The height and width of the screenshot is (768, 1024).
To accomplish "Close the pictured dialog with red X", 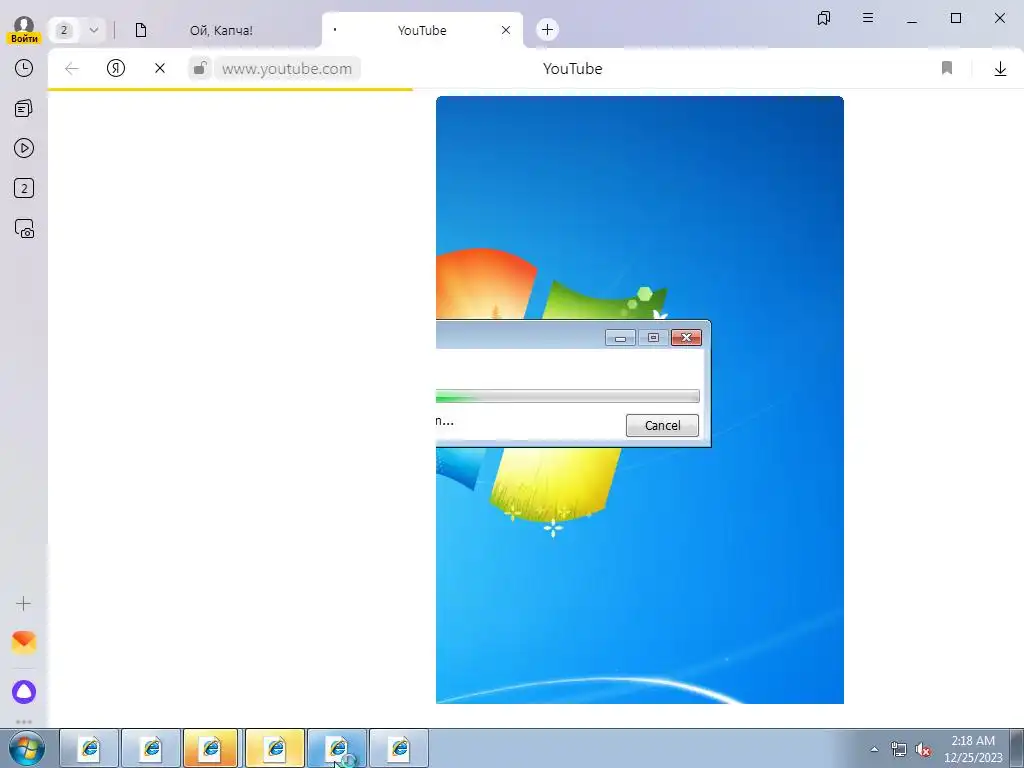I will click(686, 338).
